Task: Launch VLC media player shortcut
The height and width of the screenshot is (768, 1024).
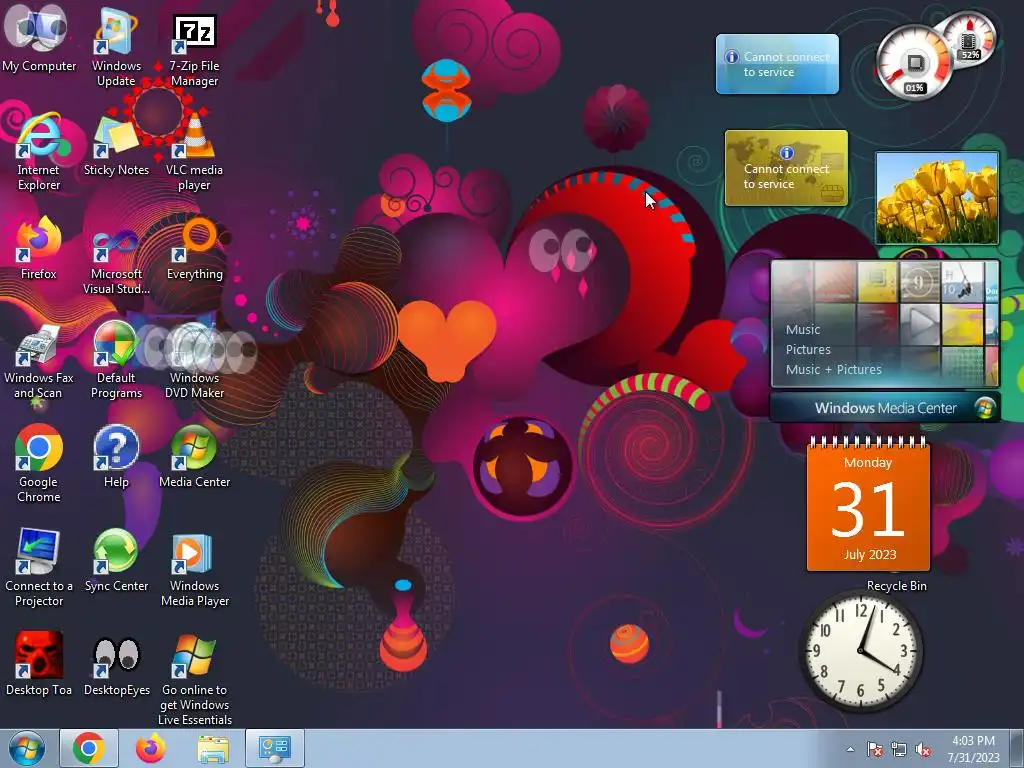Action: [x=194, y=152]
